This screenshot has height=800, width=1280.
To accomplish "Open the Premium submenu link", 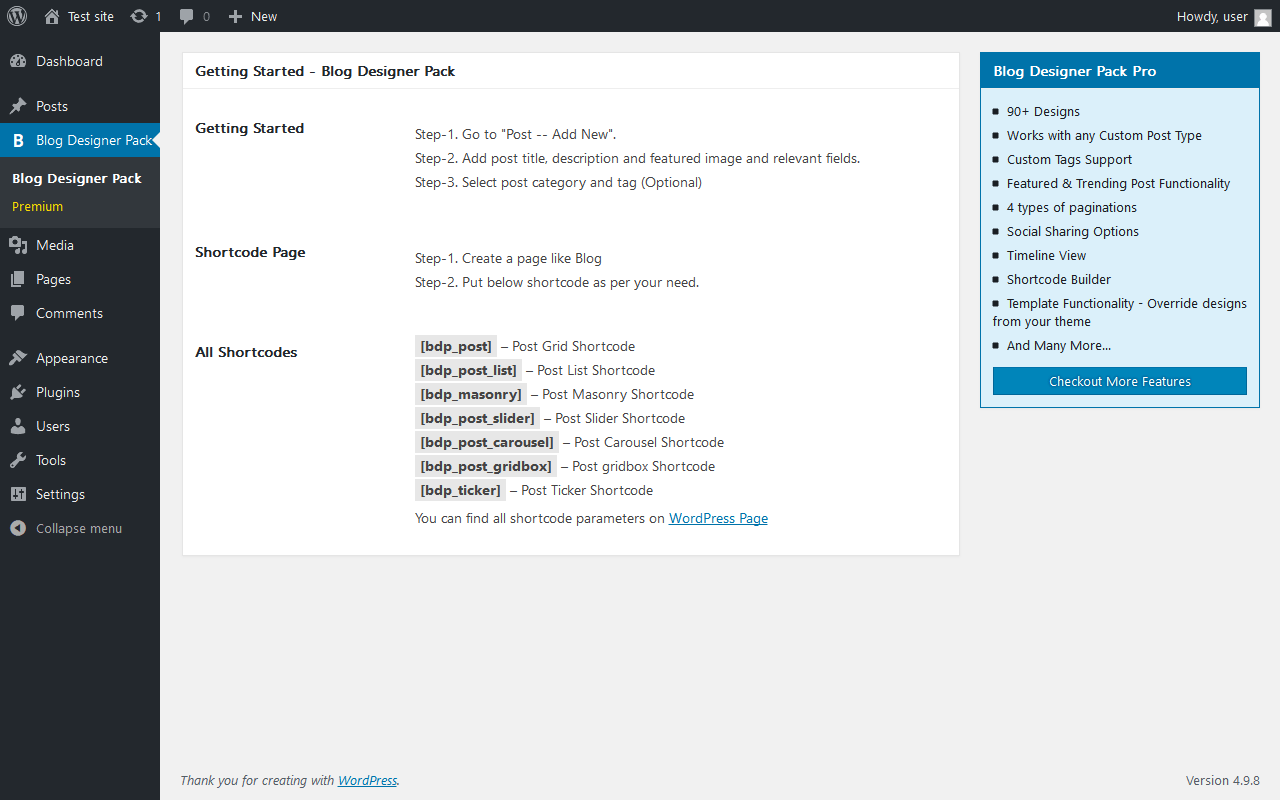I will (37, 206).
